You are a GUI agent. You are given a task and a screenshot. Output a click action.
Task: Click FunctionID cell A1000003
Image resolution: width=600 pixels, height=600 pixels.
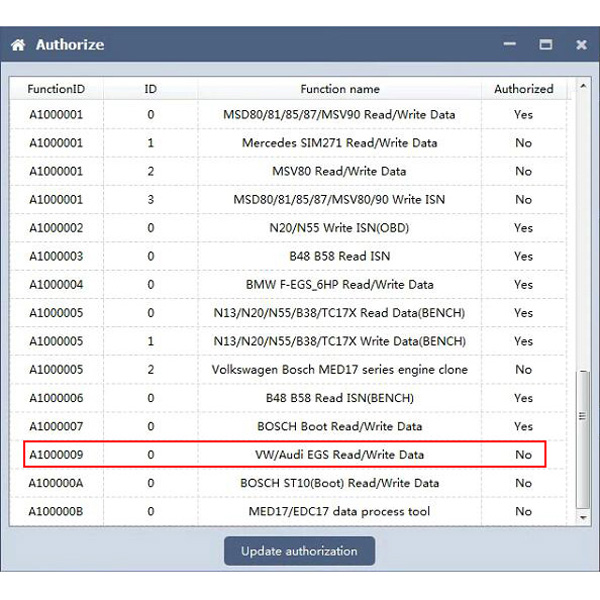click(x=56, y=256)
